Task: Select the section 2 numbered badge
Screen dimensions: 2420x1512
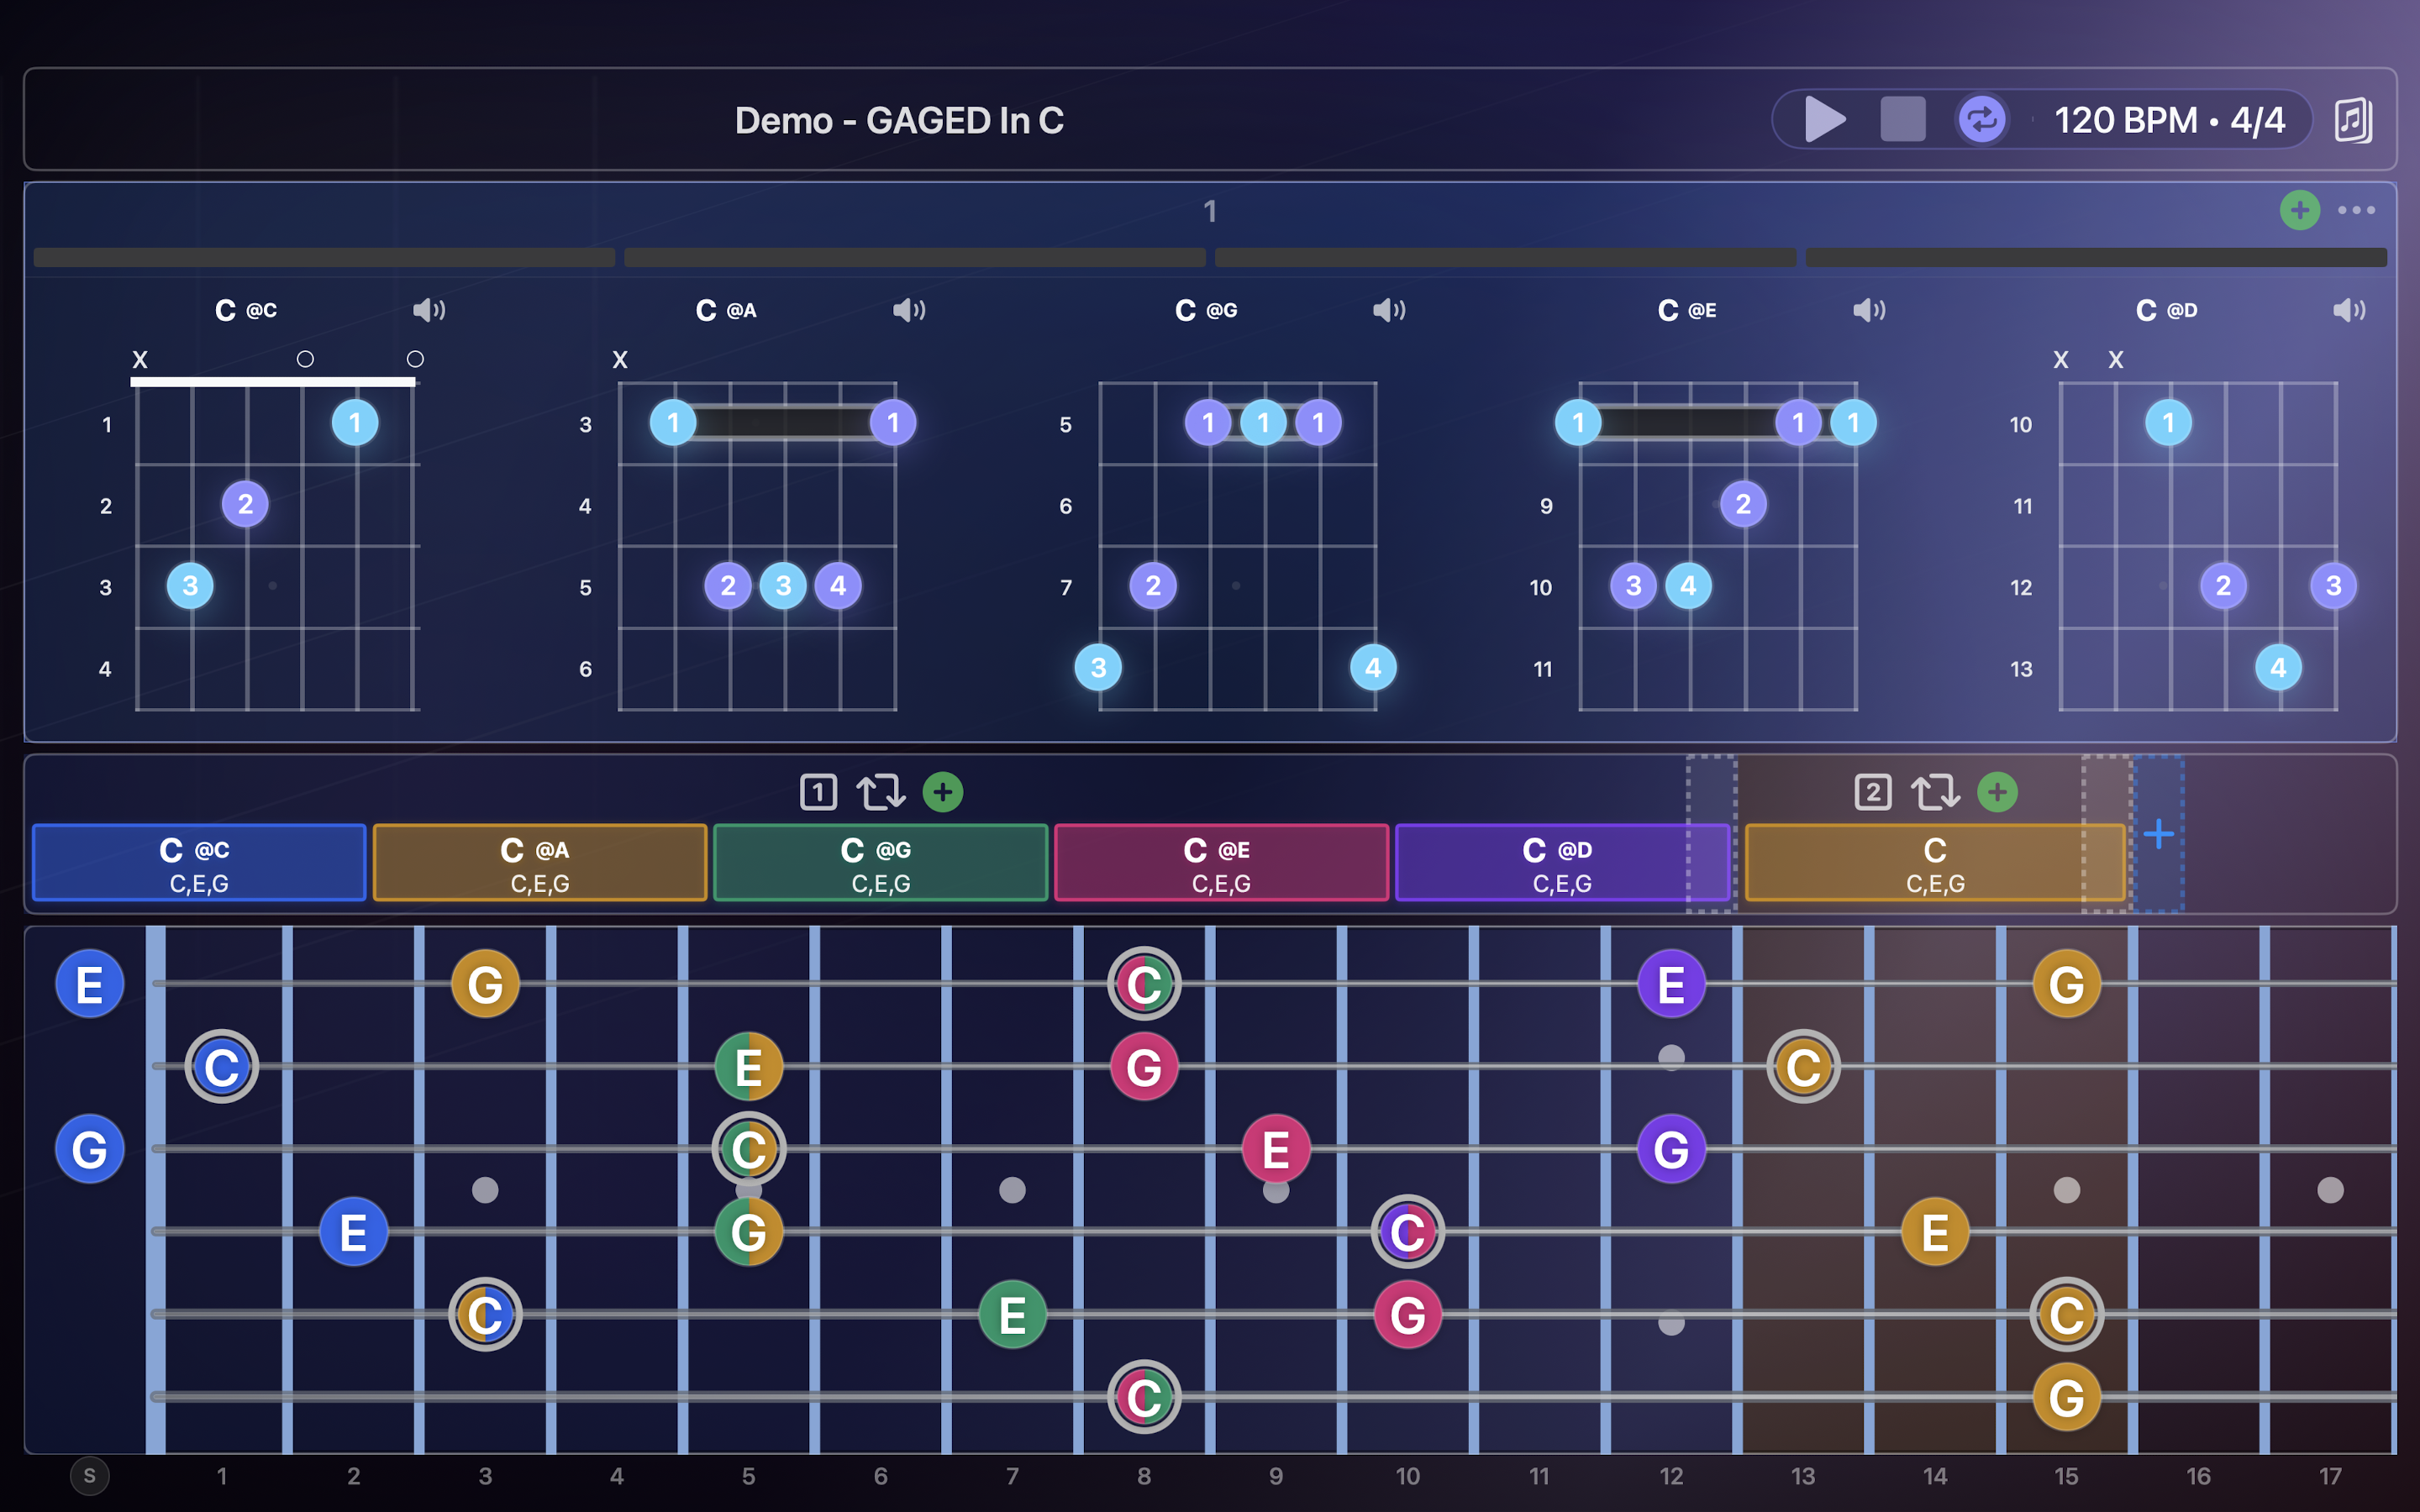Action: coord(1873,791)
